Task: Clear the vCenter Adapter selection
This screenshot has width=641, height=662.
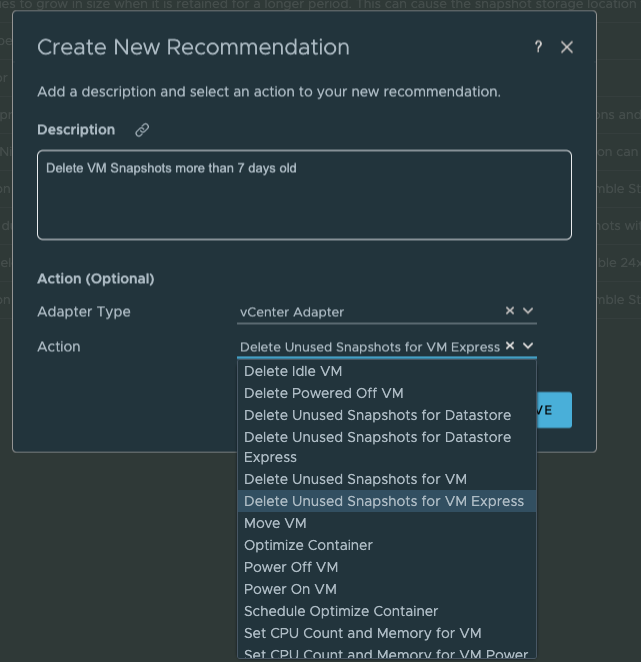Action: 510,311
